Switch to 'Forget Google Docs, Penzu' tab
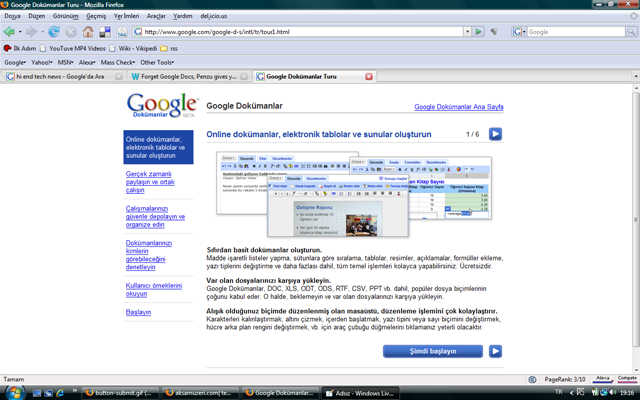 pyautogui.click(x=189, y=76)
